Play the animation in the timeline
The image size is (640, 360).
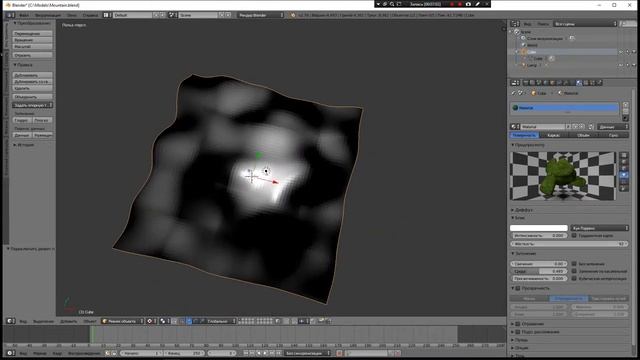tap(265, 353)
